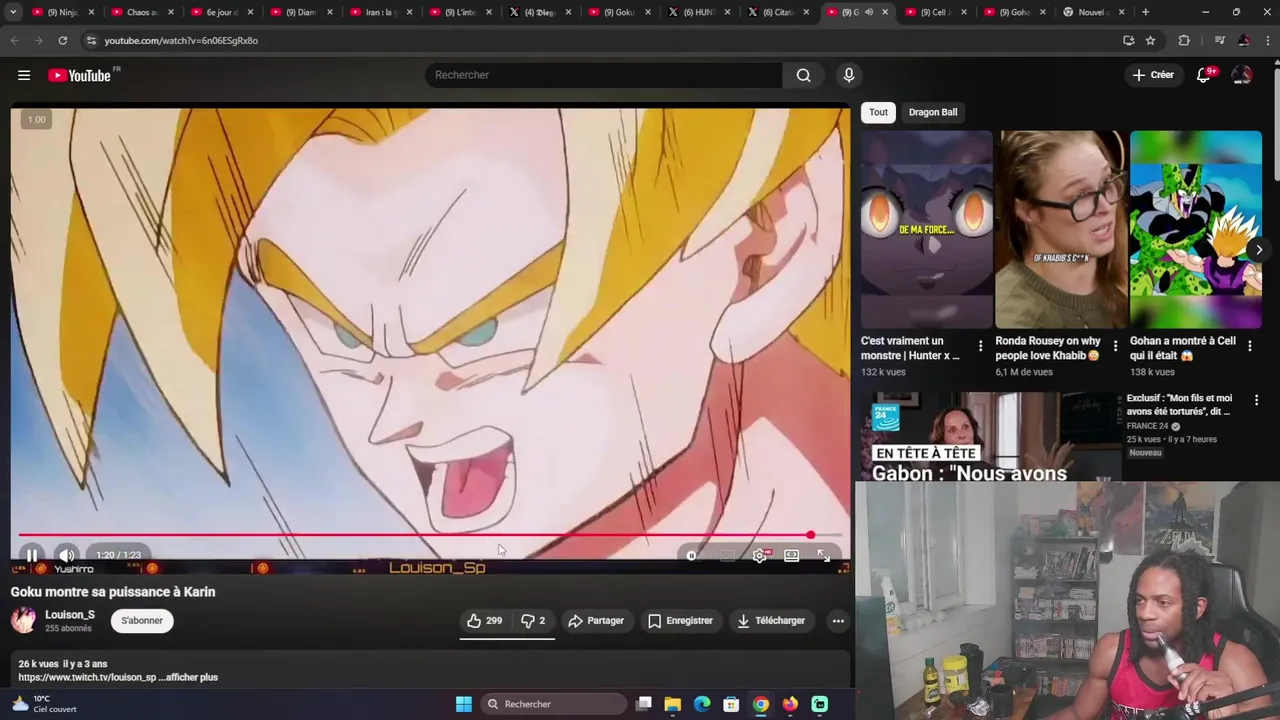Viewport: 1280px width, 720px height.
Task: Open Microsoft Store from taskbar
Action: point(731,704)
